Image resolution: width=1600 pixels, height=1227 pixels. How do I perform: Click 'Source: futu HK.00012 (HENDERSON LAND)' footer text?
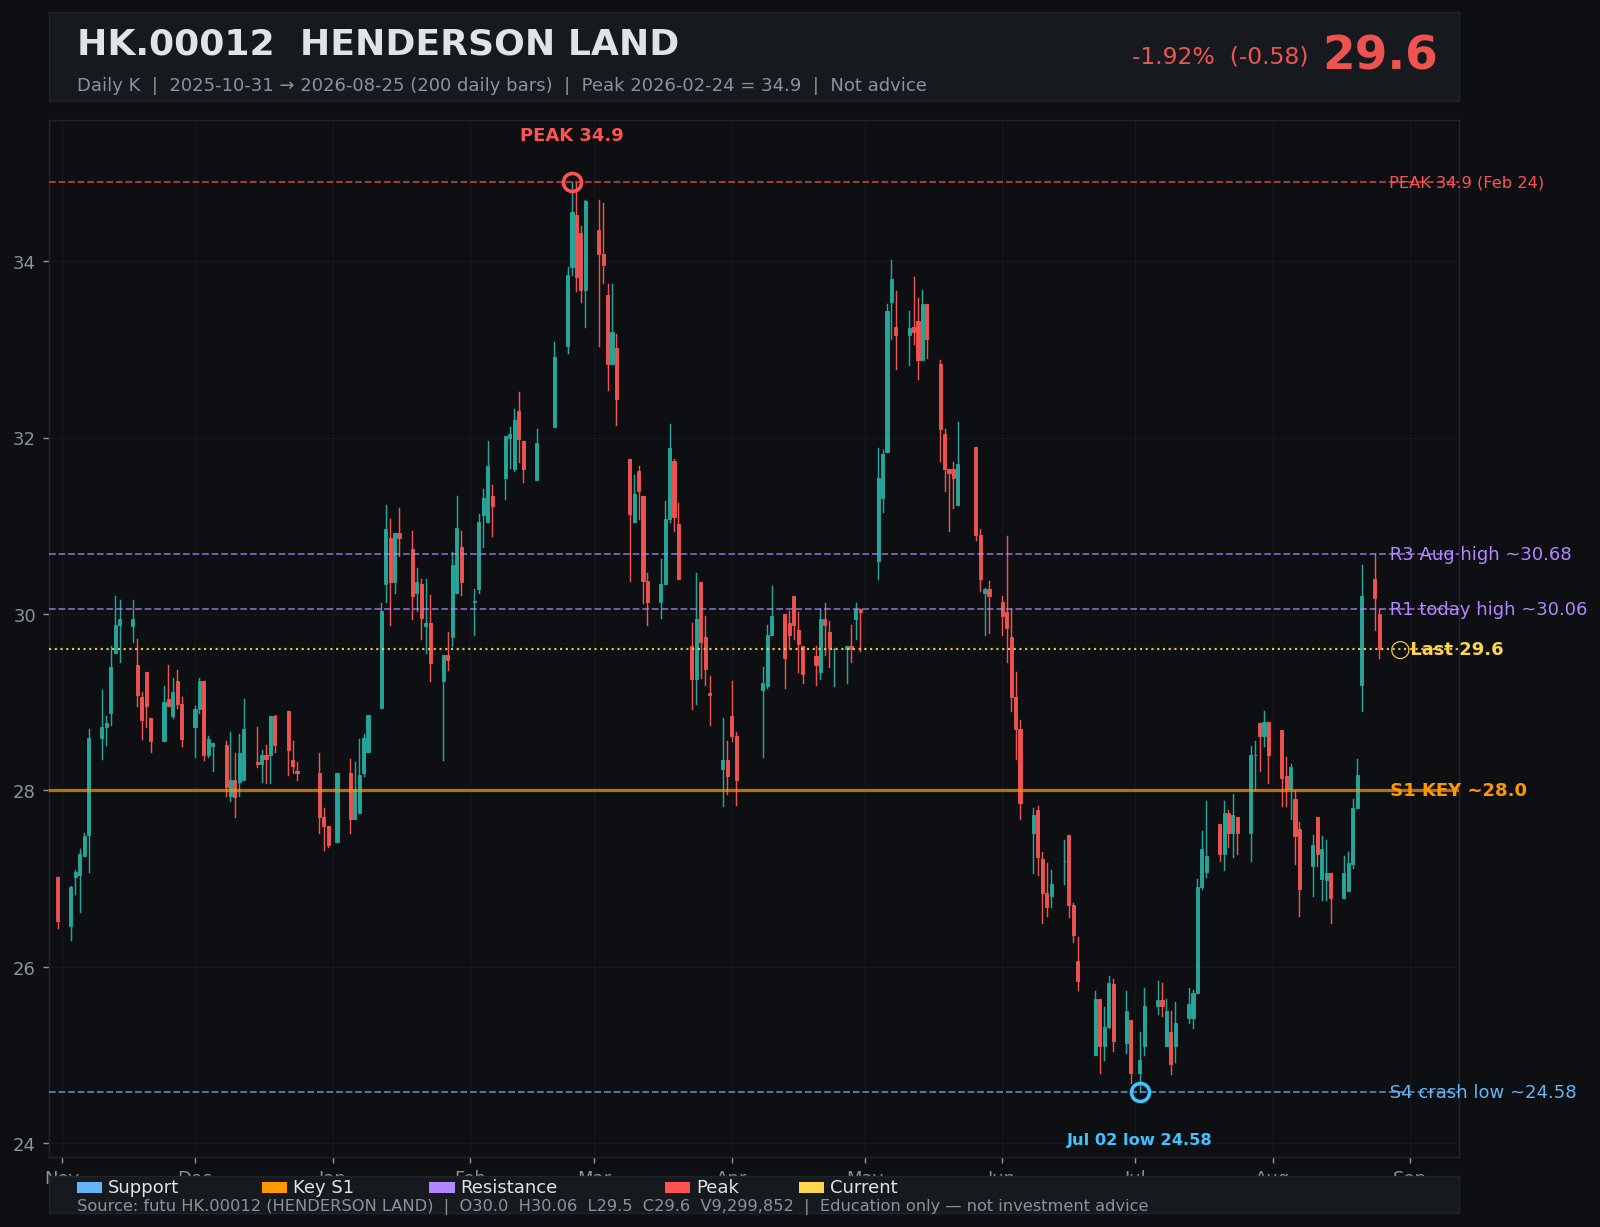(x=255, y=1206)
